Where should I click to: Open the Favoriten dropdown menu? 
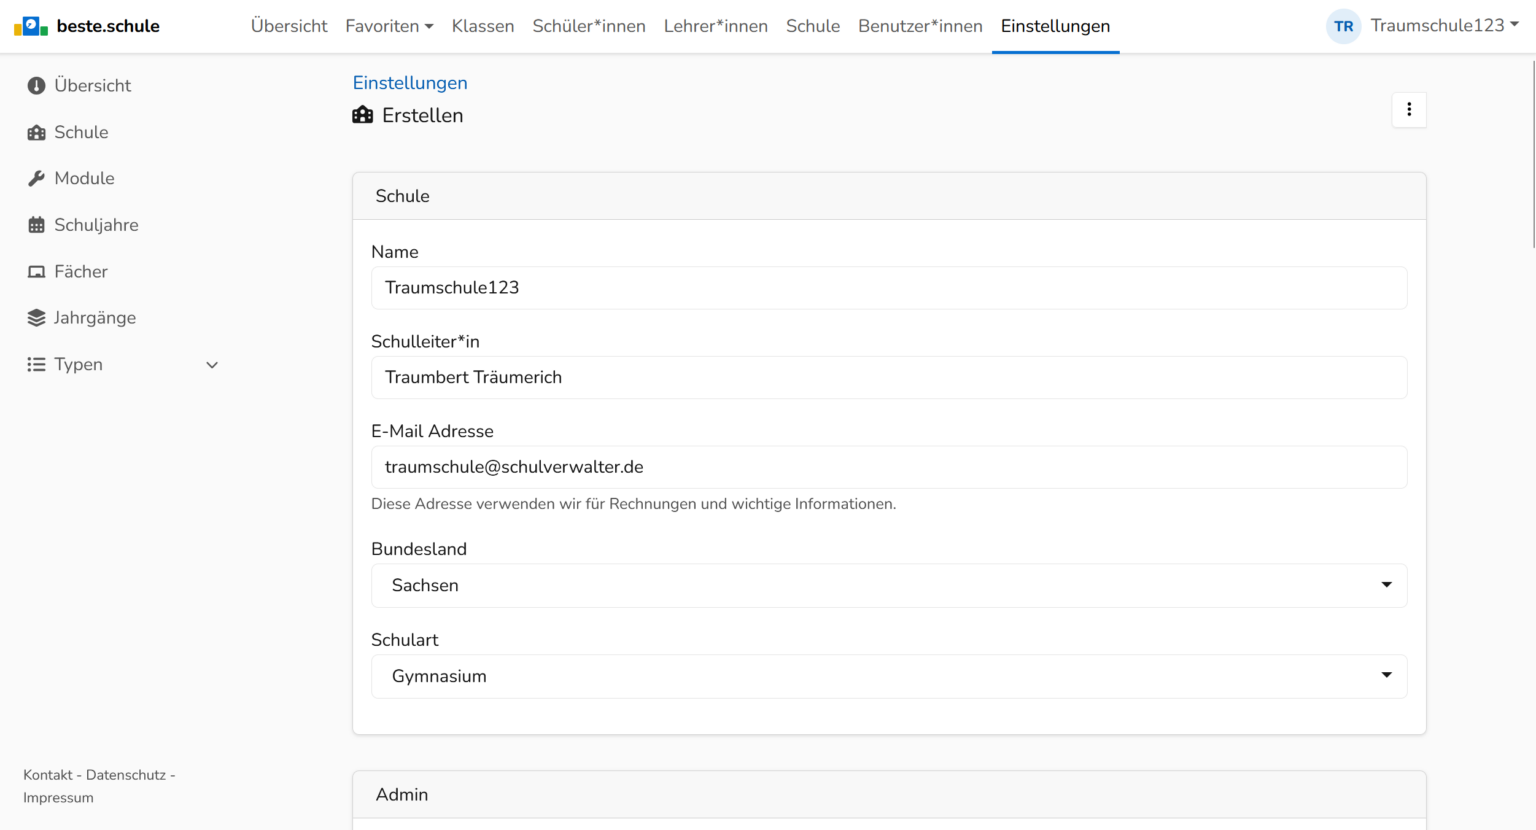pyautogui.click(x=389, y=26)
